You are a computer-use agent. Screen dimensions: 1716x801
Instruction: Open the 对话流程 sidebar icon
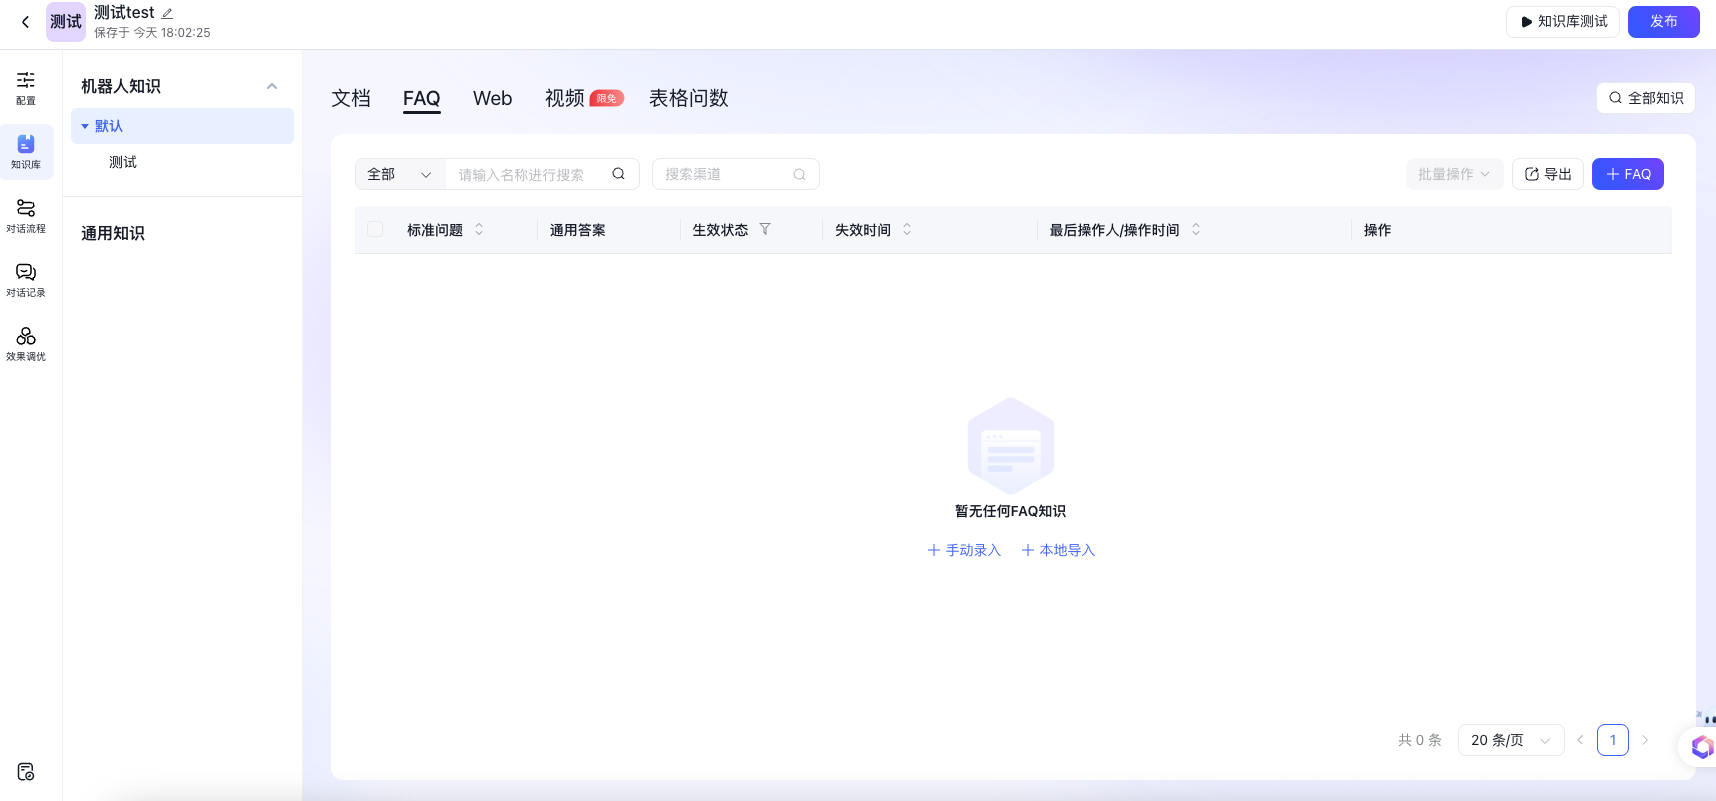[26, 216]
